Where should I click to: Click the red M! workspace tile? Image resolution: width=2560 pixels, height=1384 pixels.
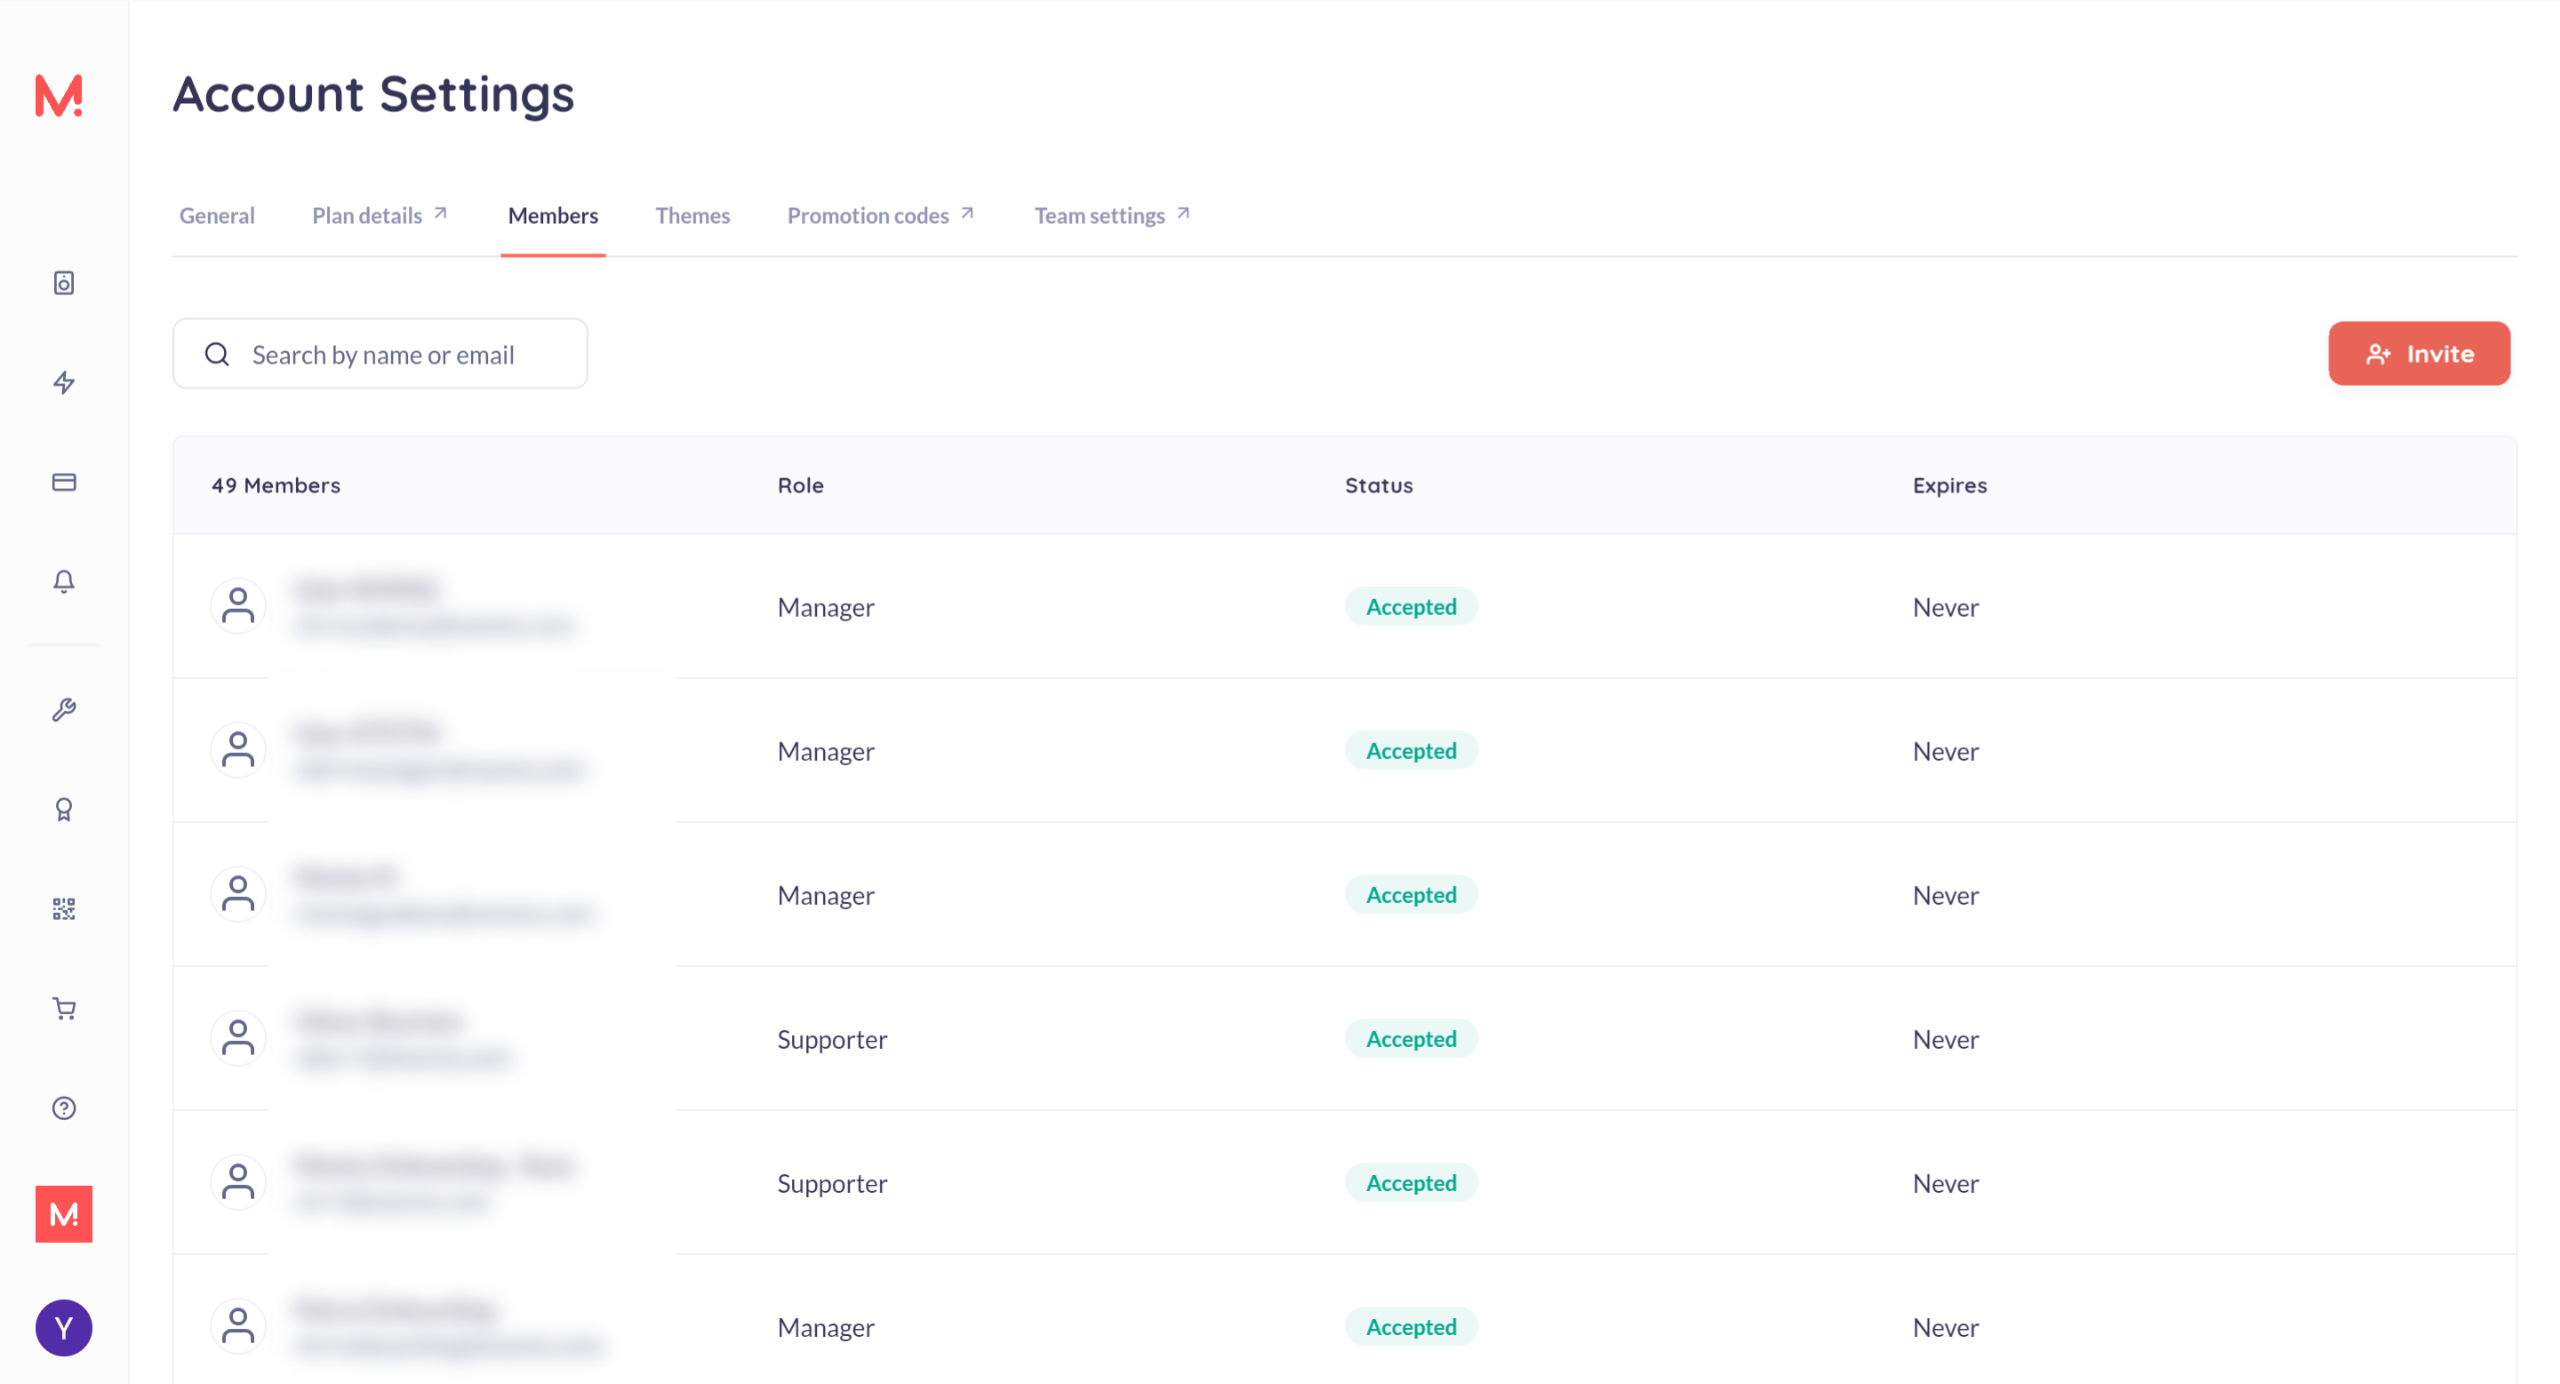64,1214
